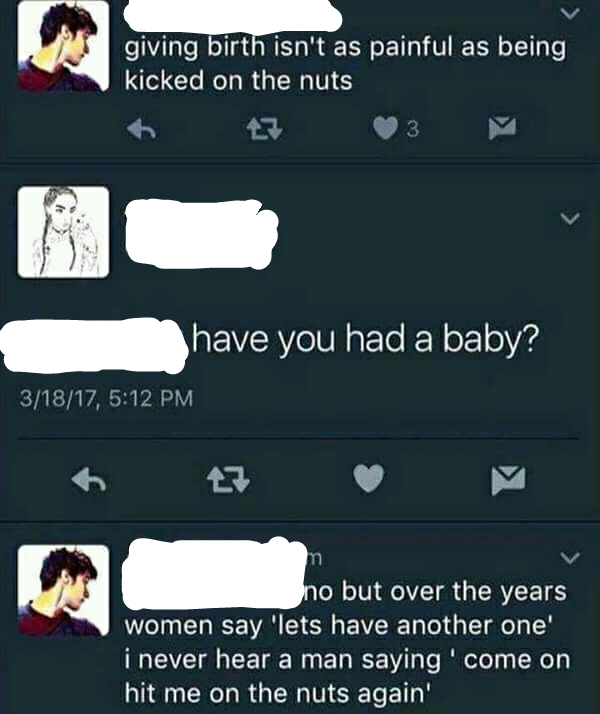Select the 'kicked on the nuts' tweet text

point(345,64)
